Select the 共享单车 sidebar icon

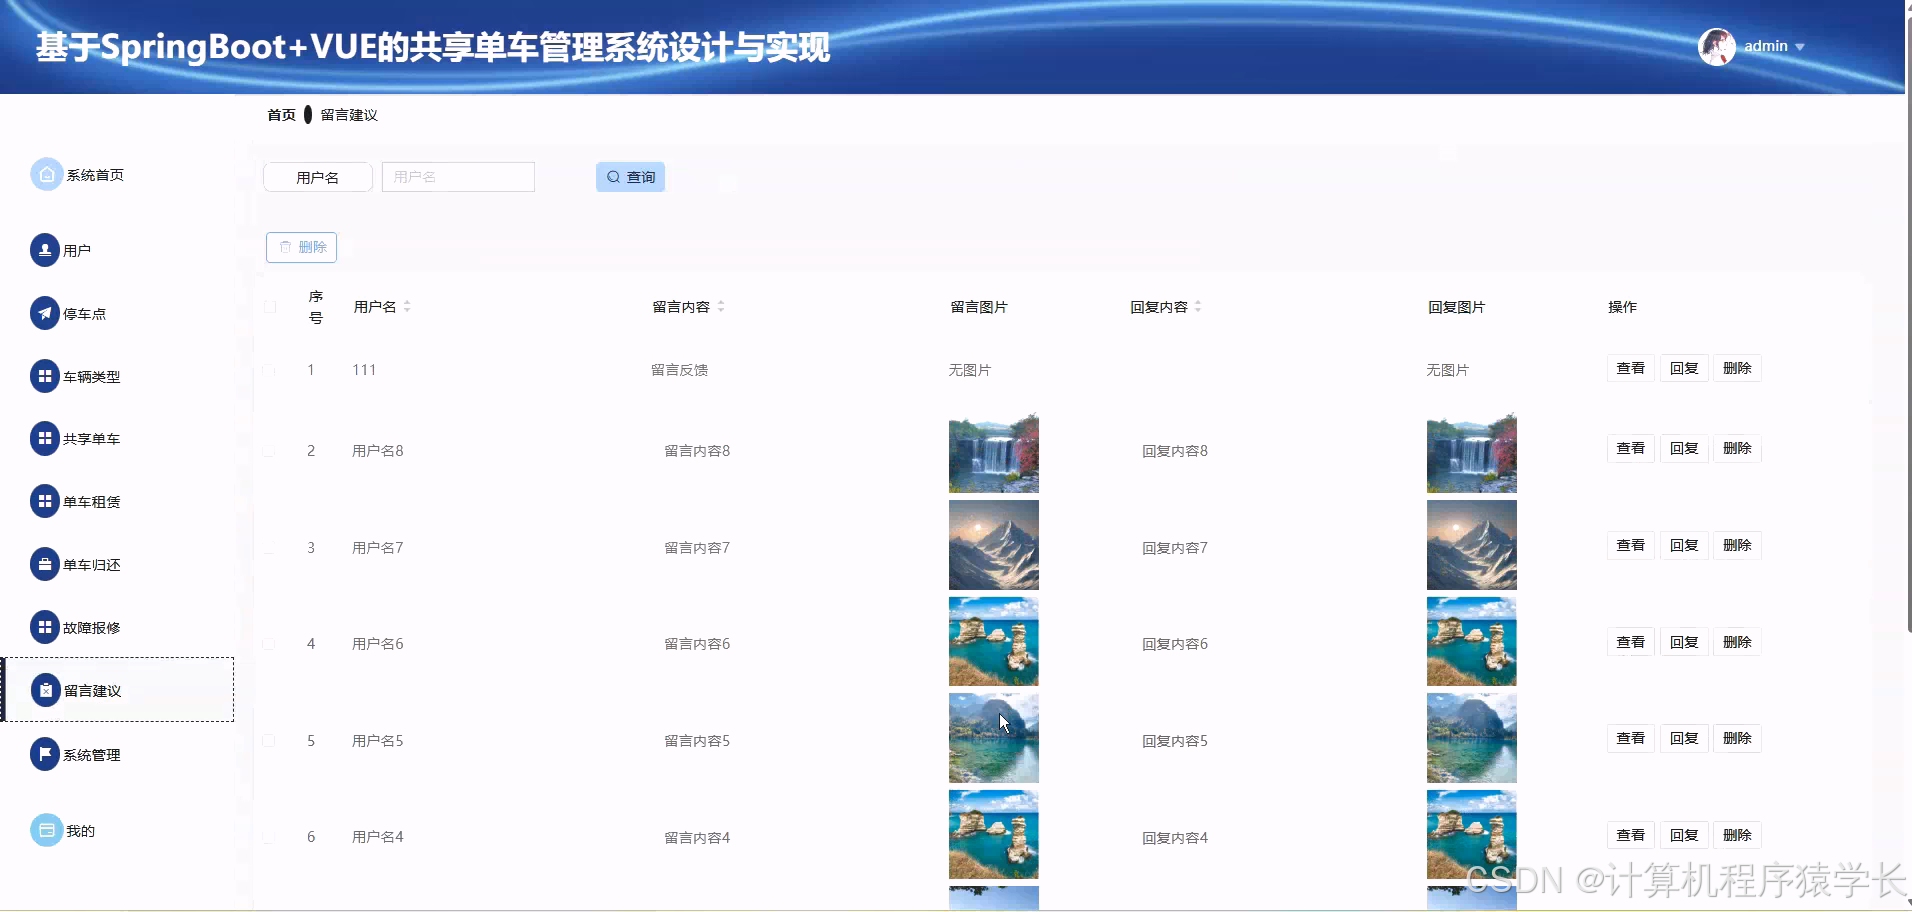pyautogui.click(x=91, y=438)
